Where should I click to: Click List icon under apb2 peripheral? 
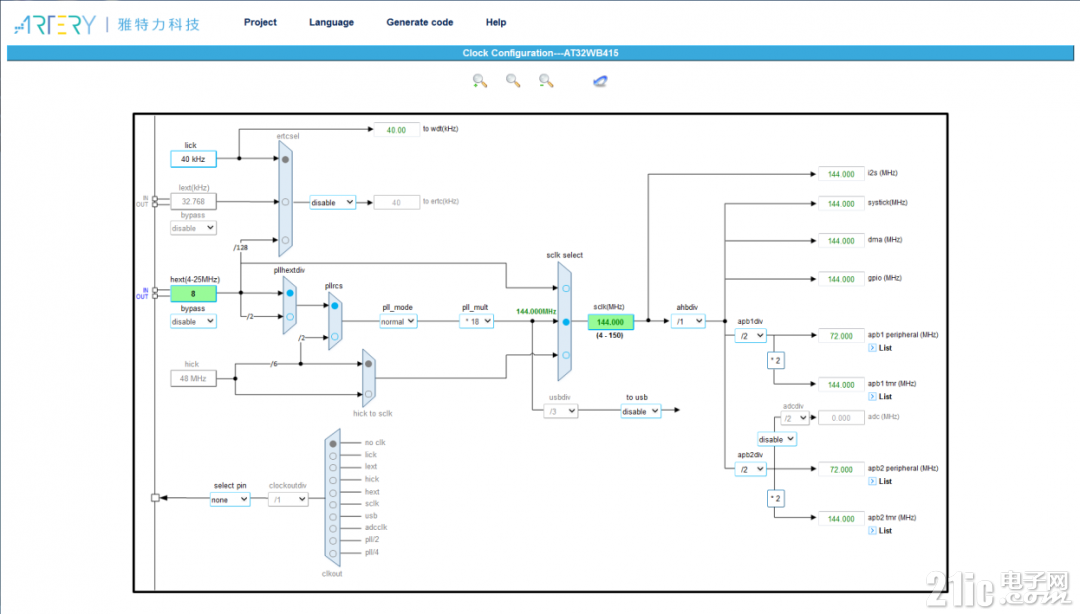pos(872,482)
